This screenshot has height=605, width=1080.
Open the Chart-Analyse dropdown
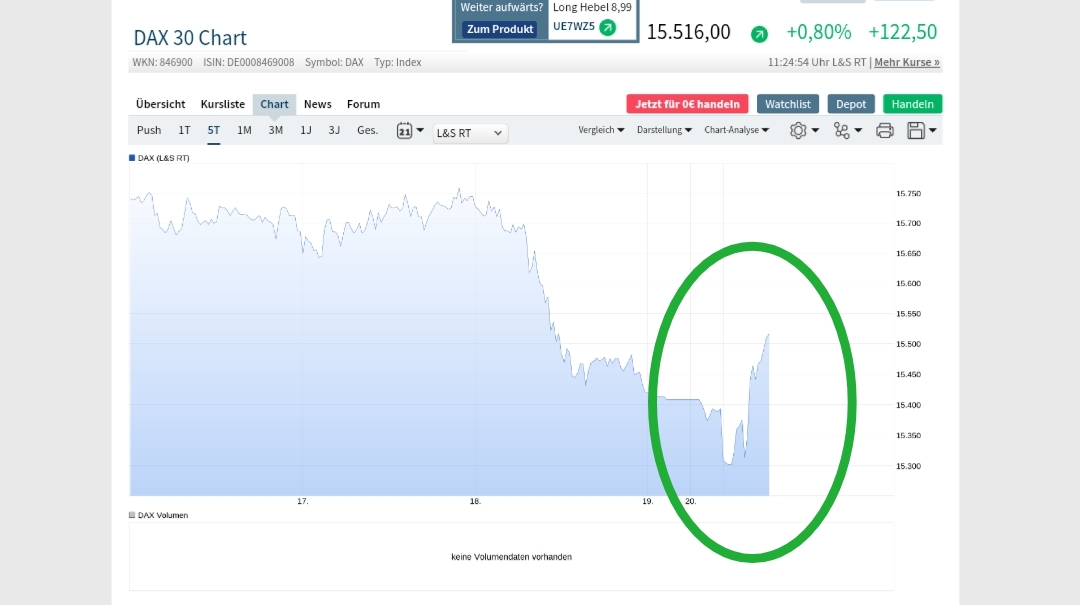[x=736, y=130]
